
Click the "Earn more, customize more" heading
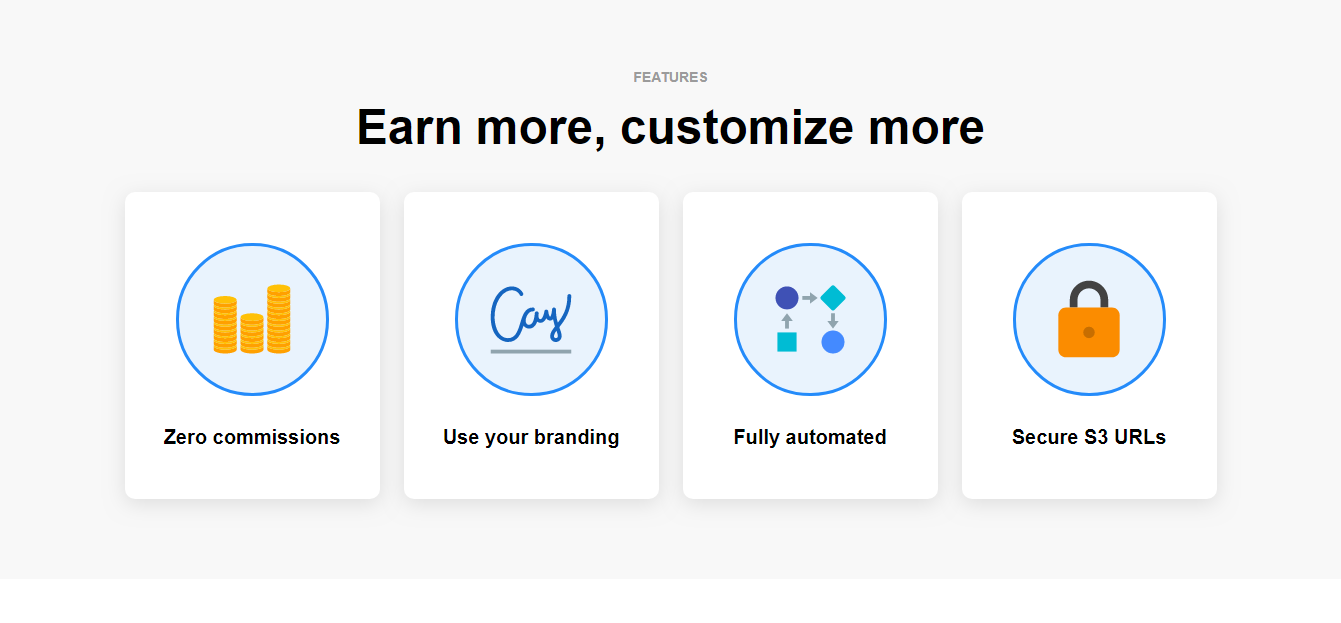pos(670,127)
